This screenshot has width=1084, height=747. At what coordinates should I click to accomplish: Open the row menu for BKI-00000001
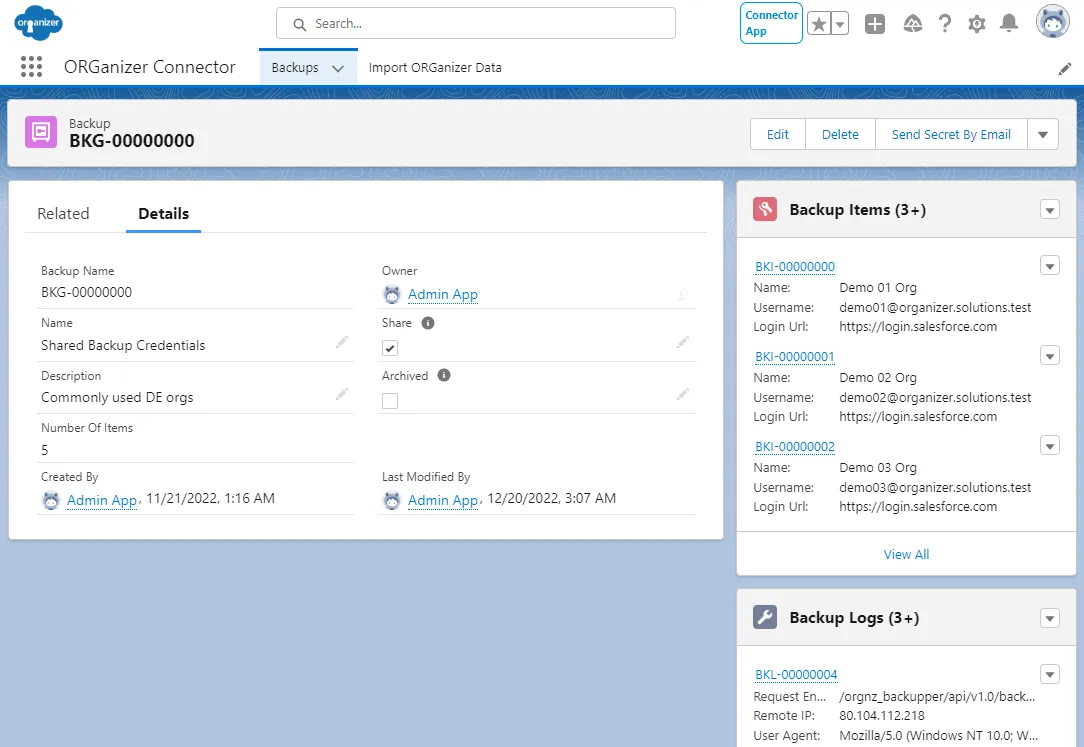1049,356
